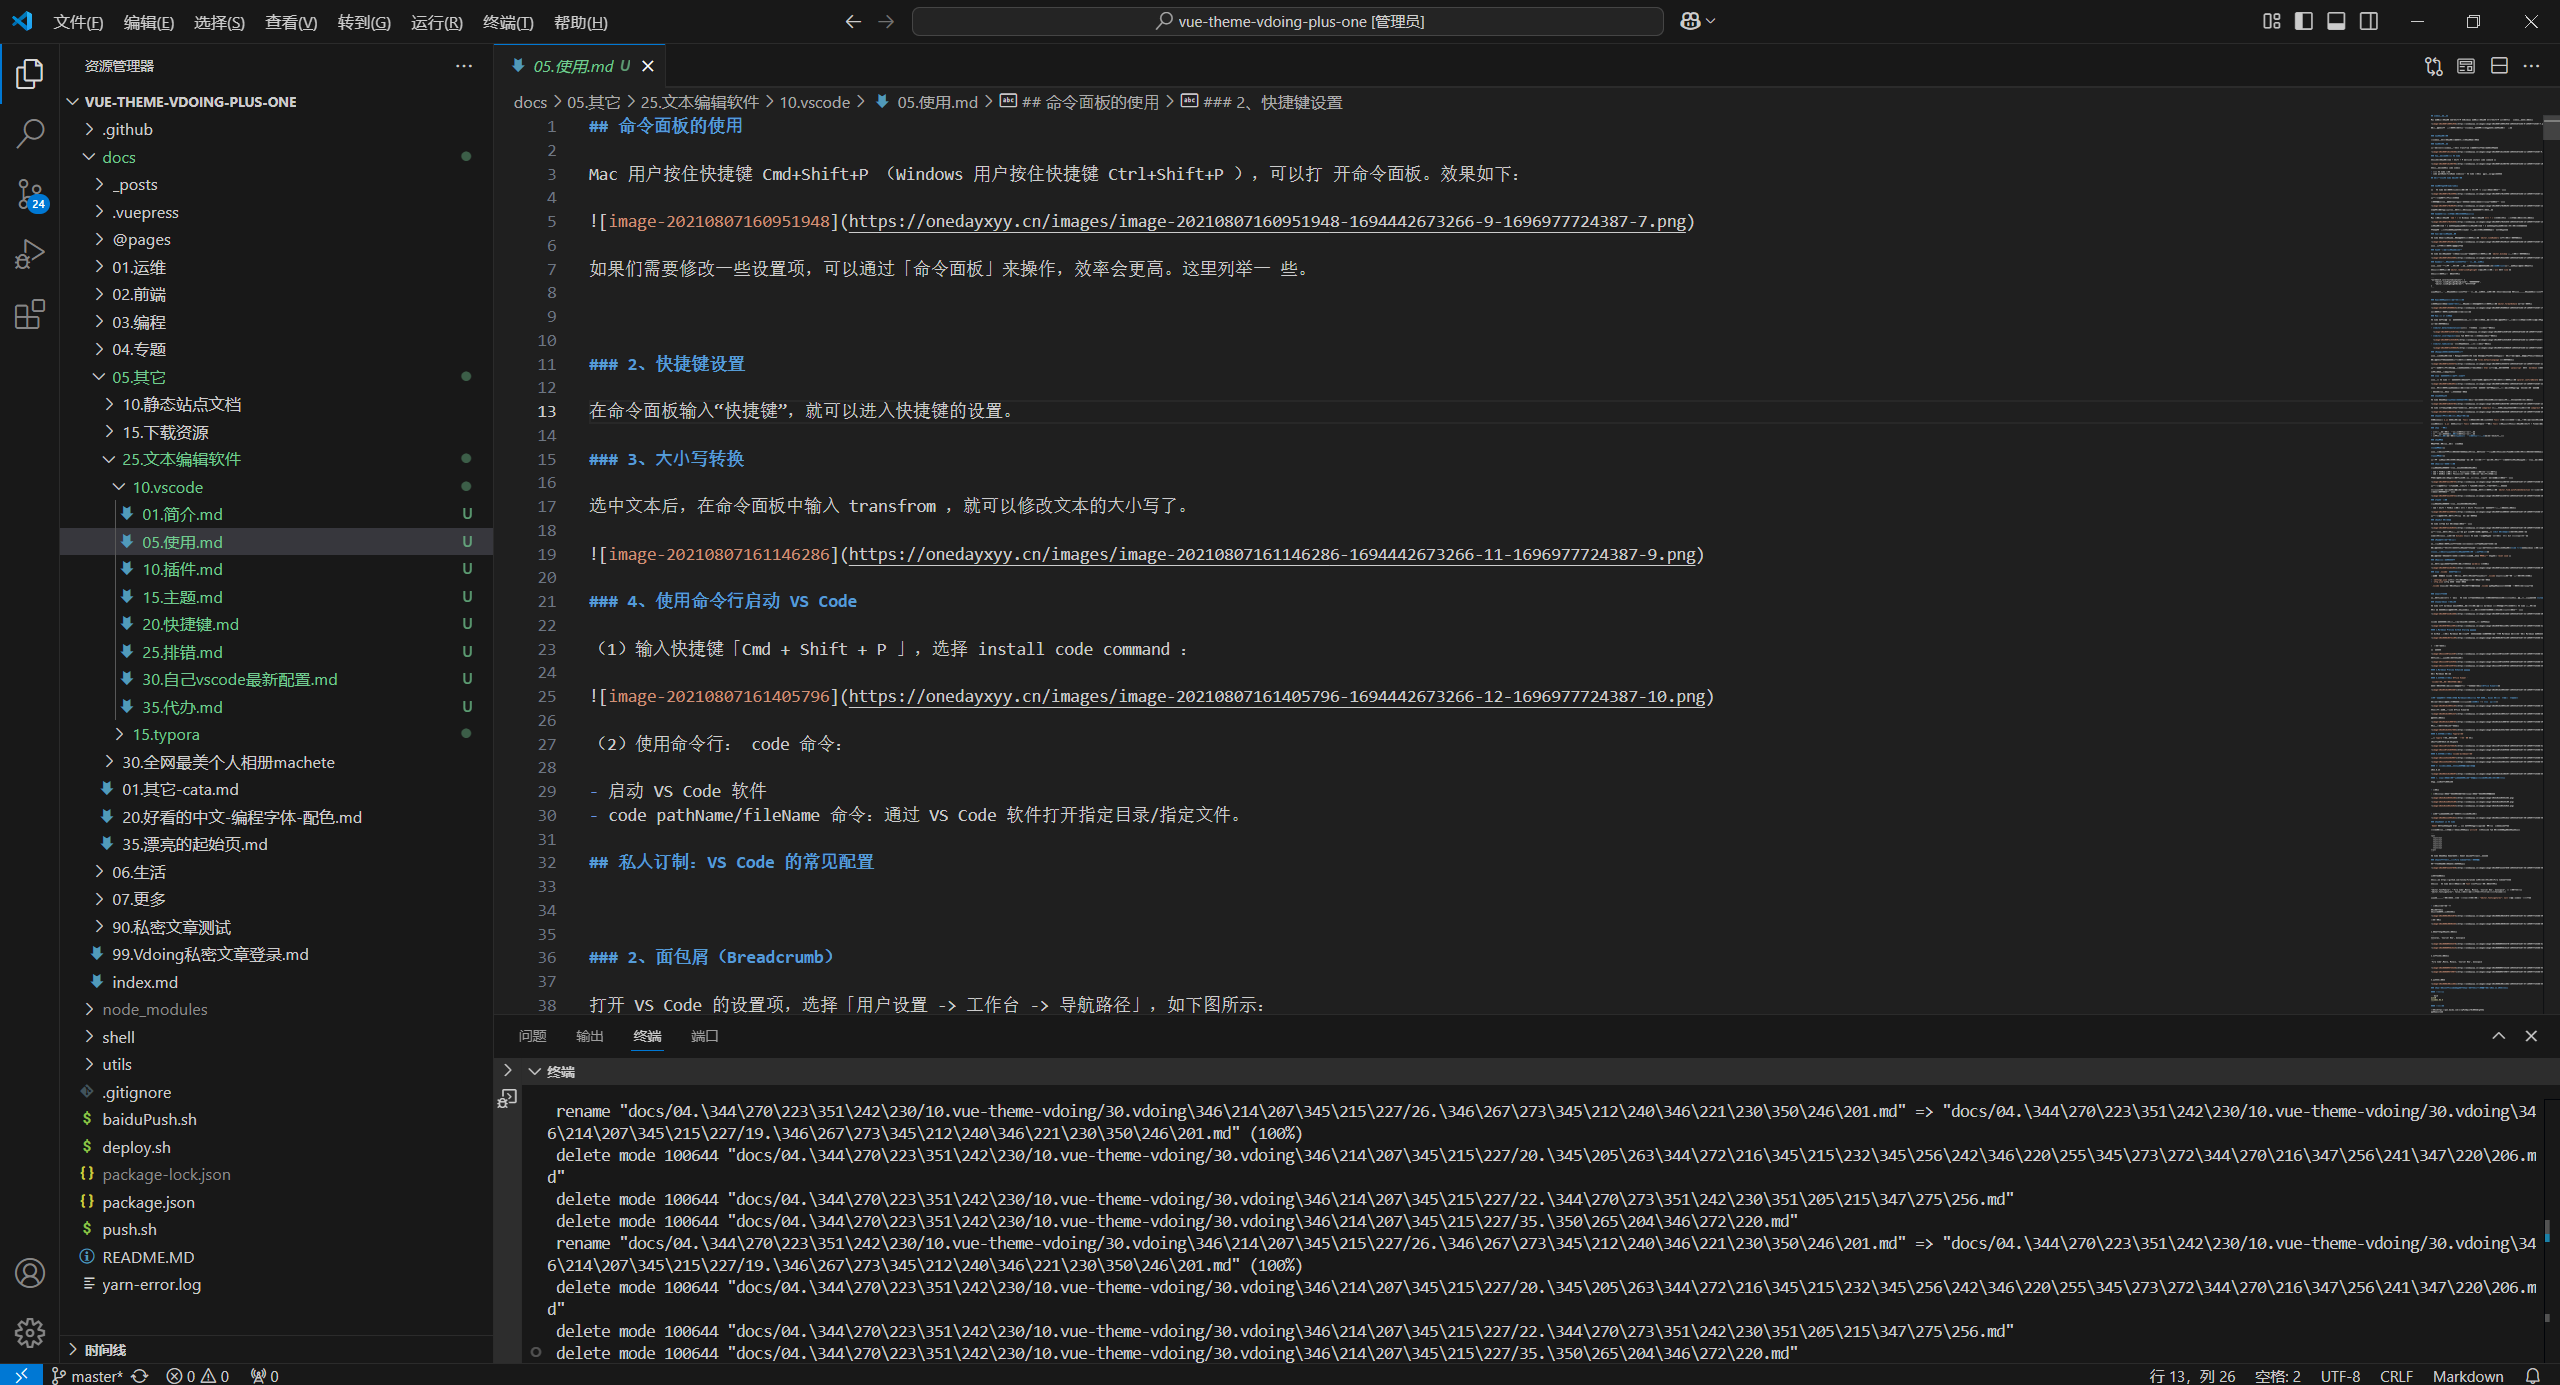The image size is (2560, 1385).
Task: Open the 编辑(E) menu
Action: 148,22
